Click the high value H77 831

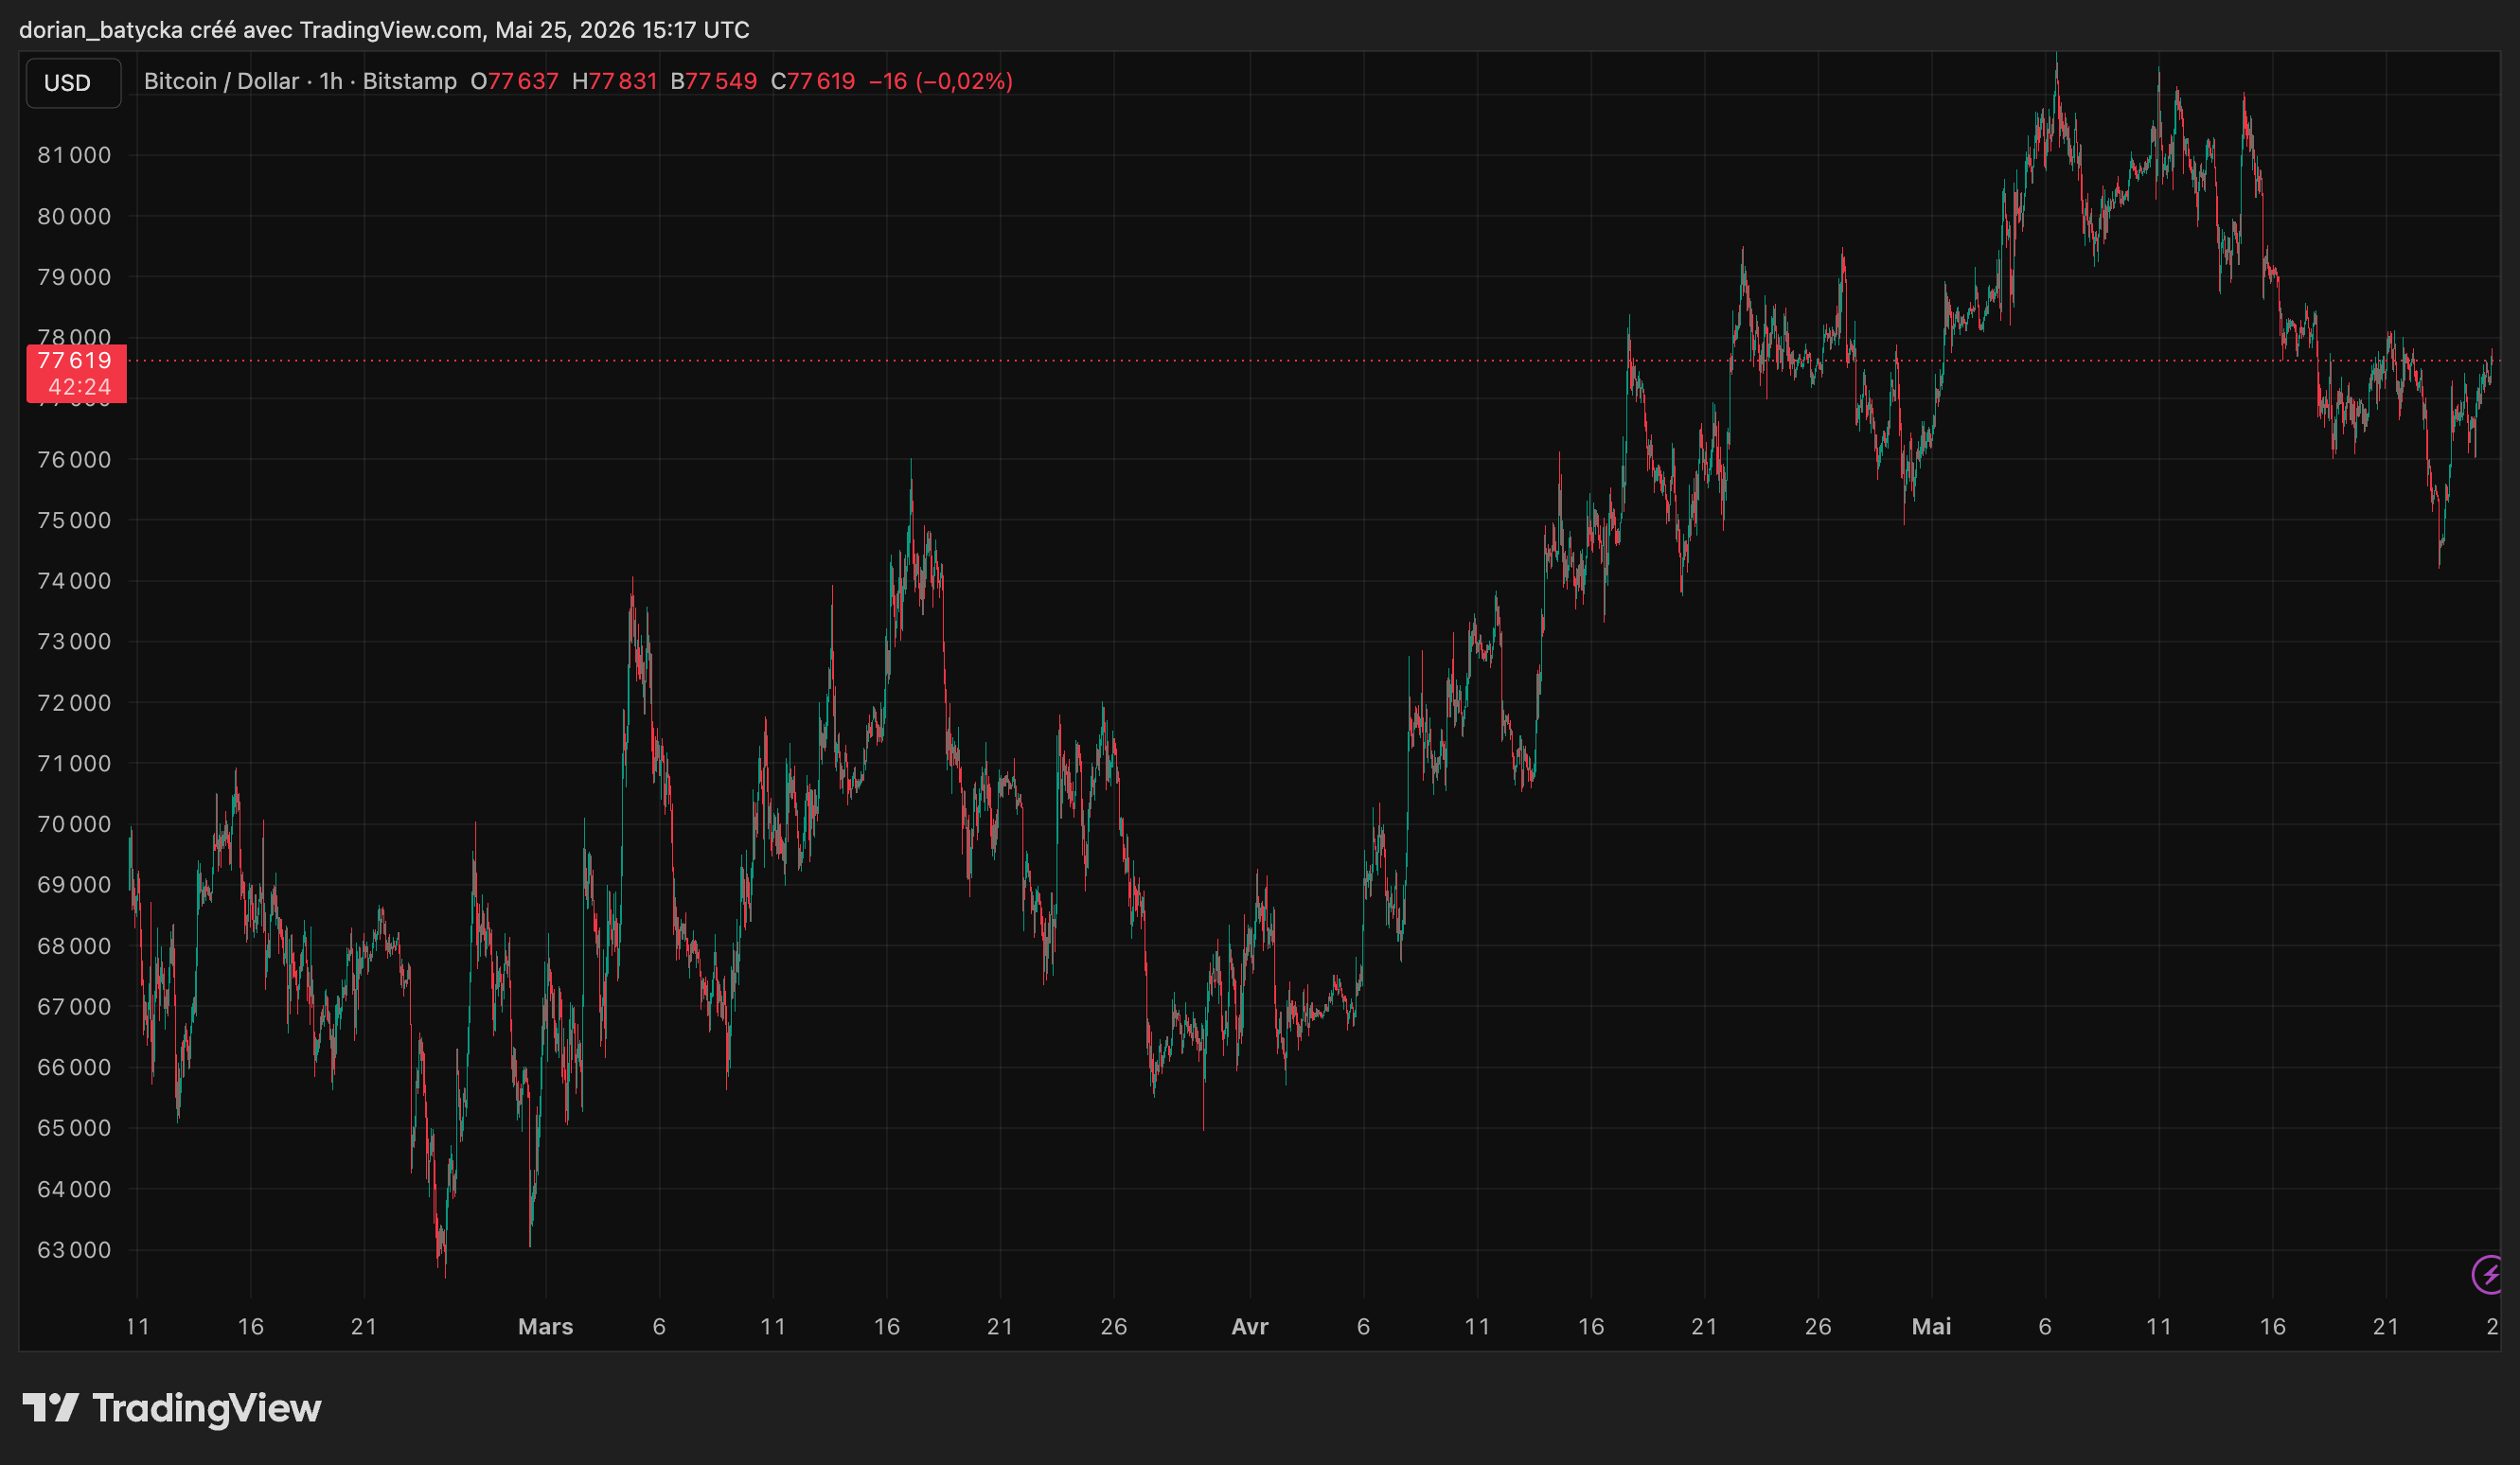pos(614,81)
